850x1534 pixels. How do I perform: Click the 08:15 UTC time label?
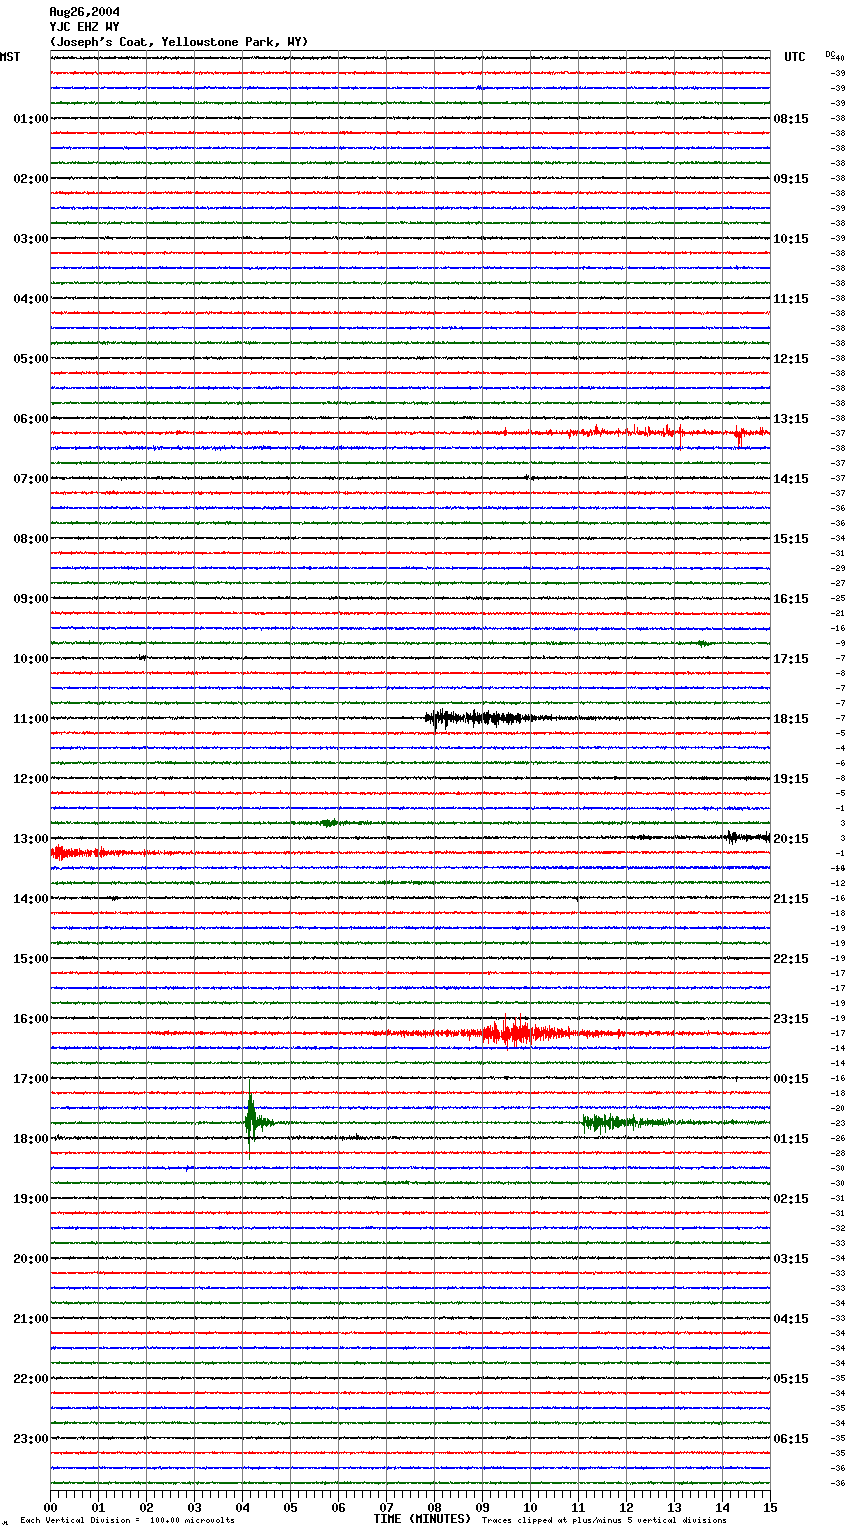(791, 119)
